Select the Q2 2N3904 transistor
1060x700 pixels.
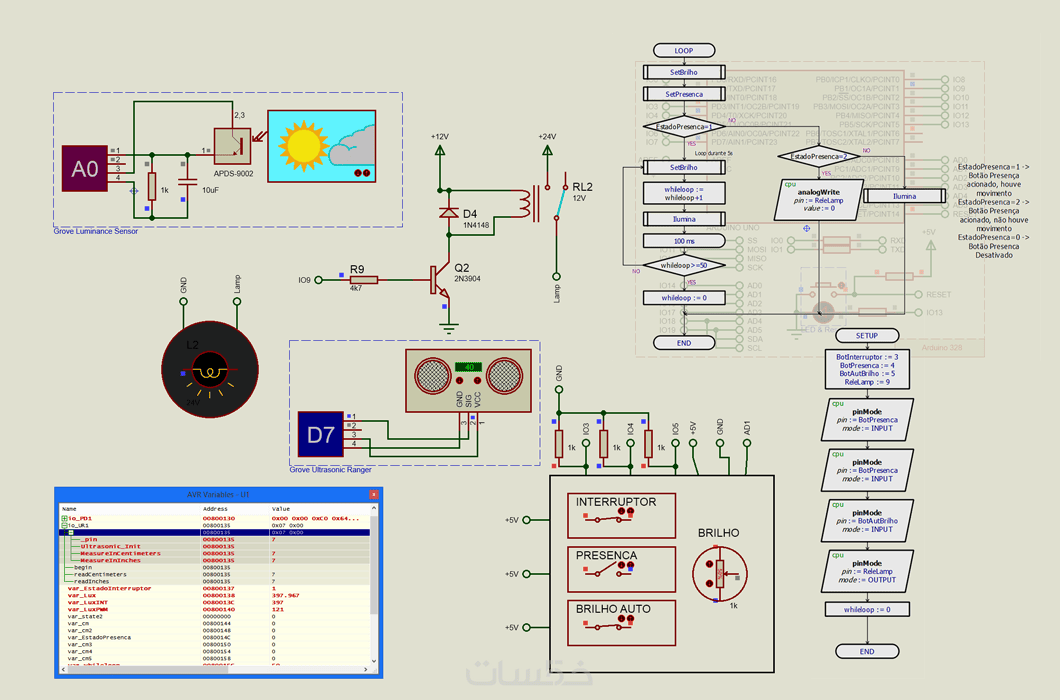(x=439, y=280)
